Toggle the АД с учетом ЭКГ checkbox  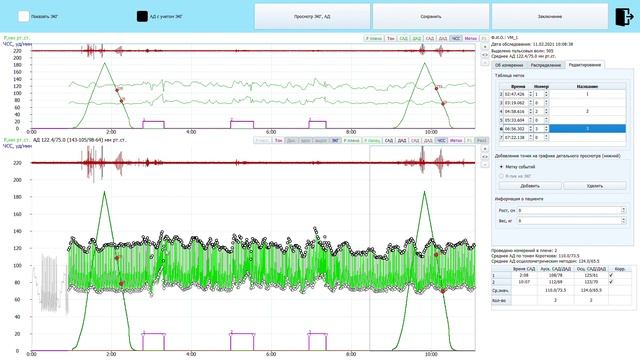click(x=142, y=16)
